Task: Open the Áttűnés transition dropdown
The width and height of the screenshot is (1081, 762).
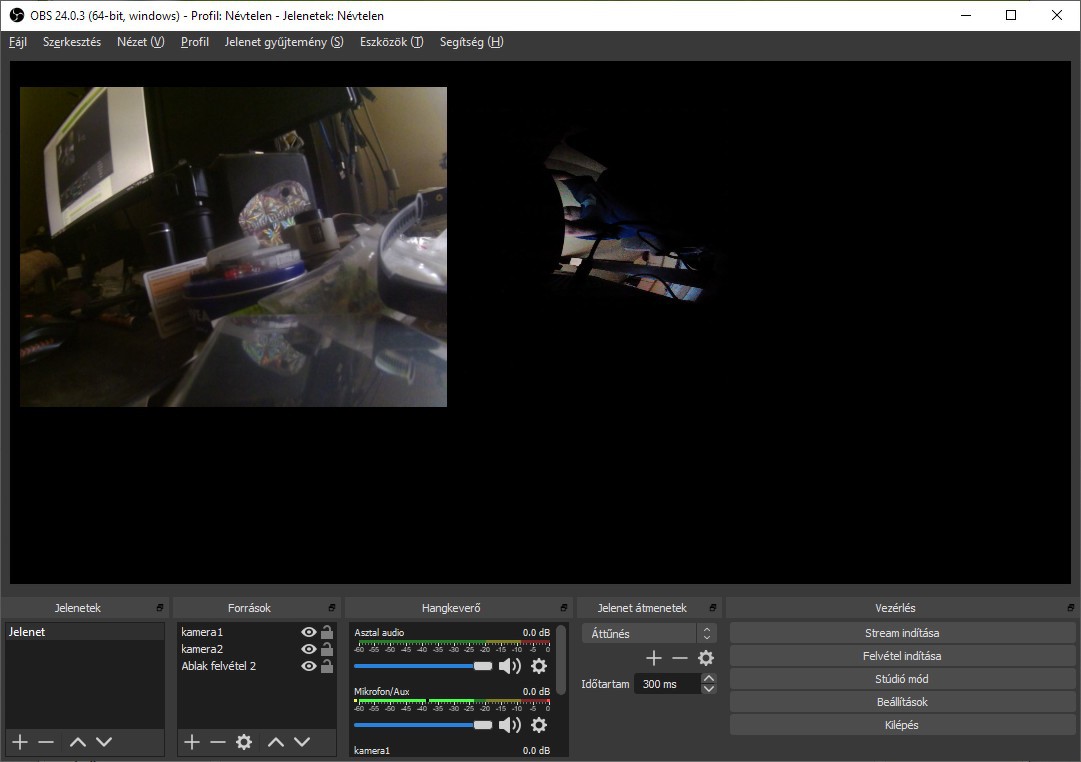Action: click(649, 634)
